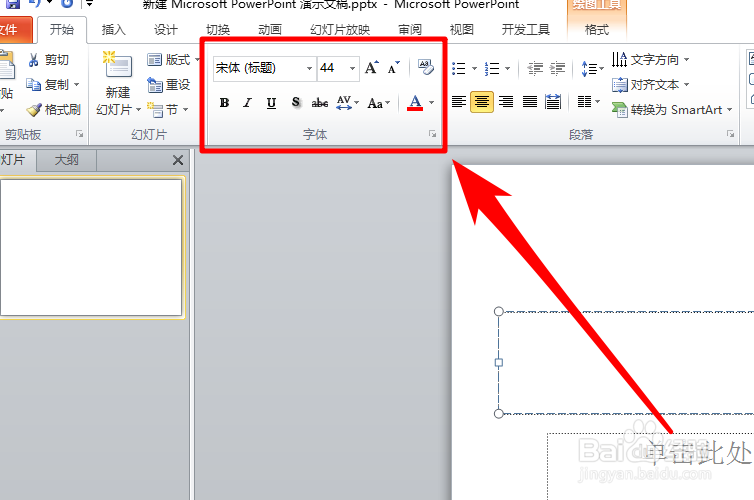This screenshot has width=754, height=500.
Task: Open font color dropdown arrow
Action: point(431,103)
